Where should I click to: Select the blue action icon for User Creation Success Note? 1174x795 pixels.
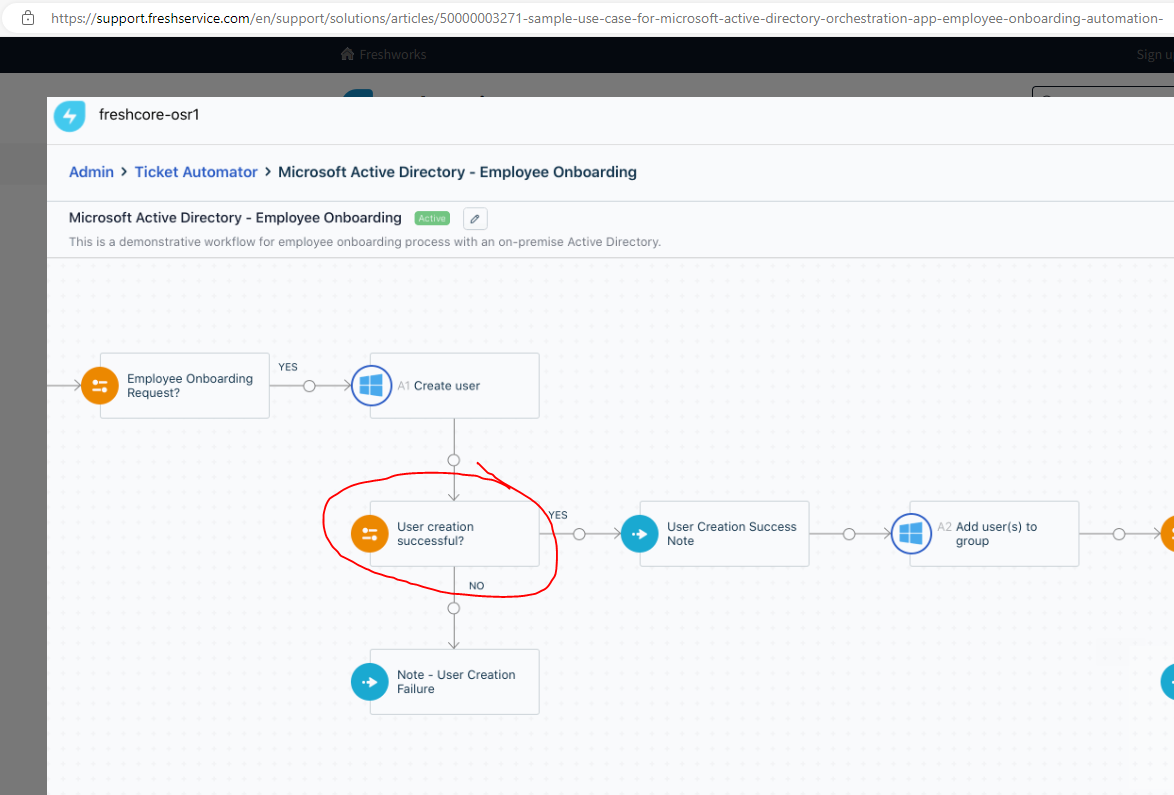click(x=639, y=534)
